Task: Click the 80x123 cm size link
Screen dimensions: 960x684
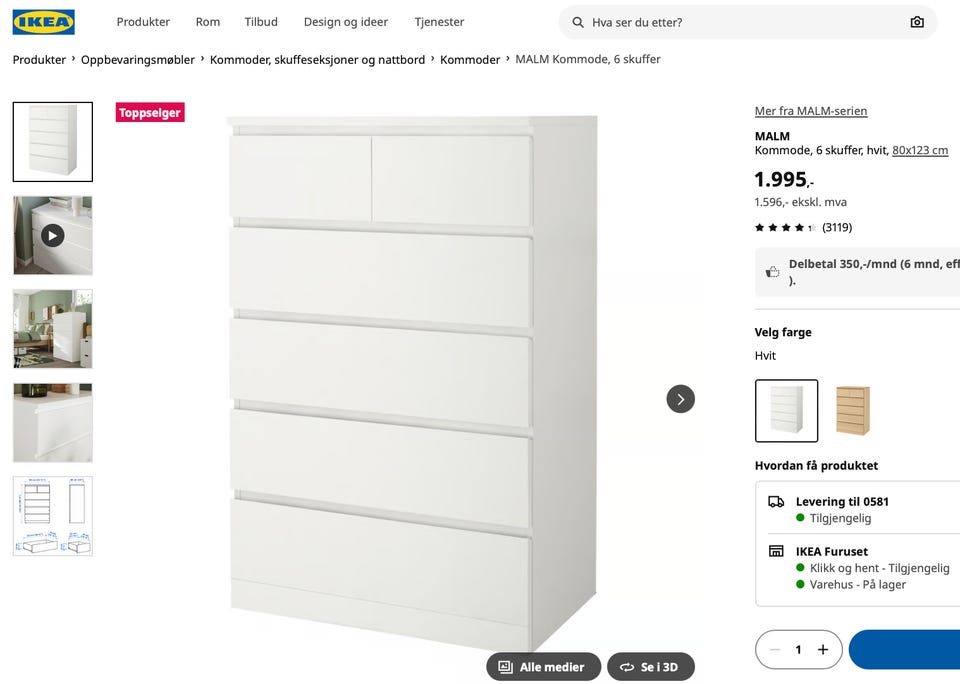Action: tap(920, 150)
